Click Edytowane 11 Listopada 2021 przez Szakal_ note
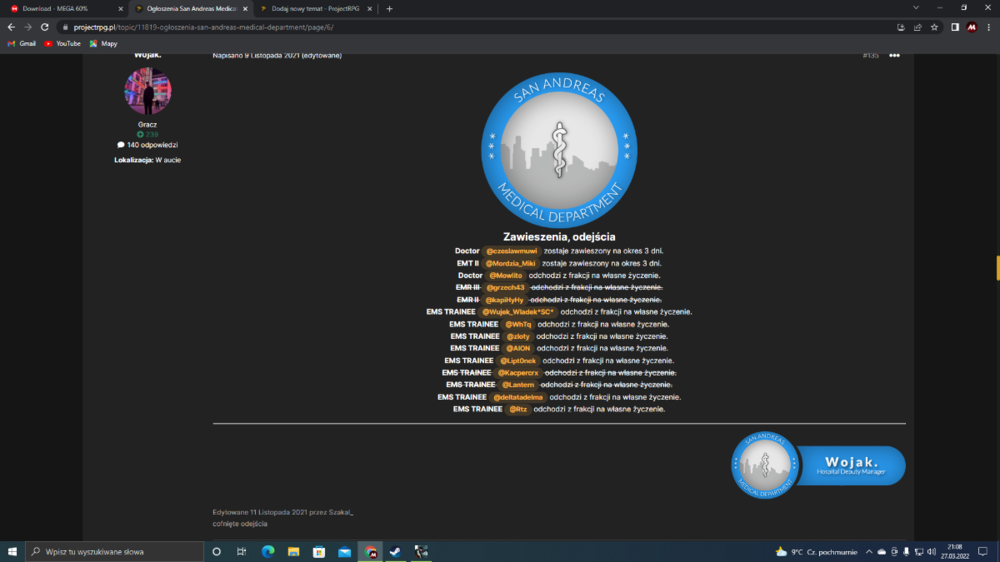This screenshot has width=1000, height=562. coord(283,512)
